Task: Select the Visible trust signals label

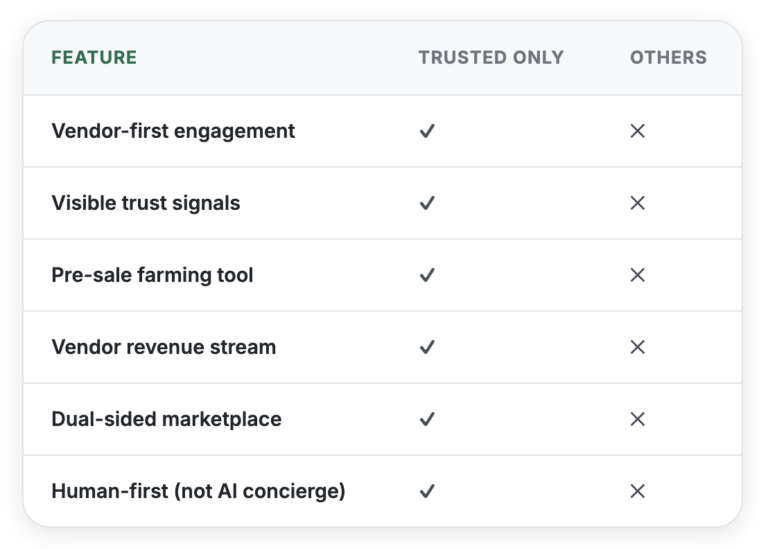Action: tap(146, 203)
